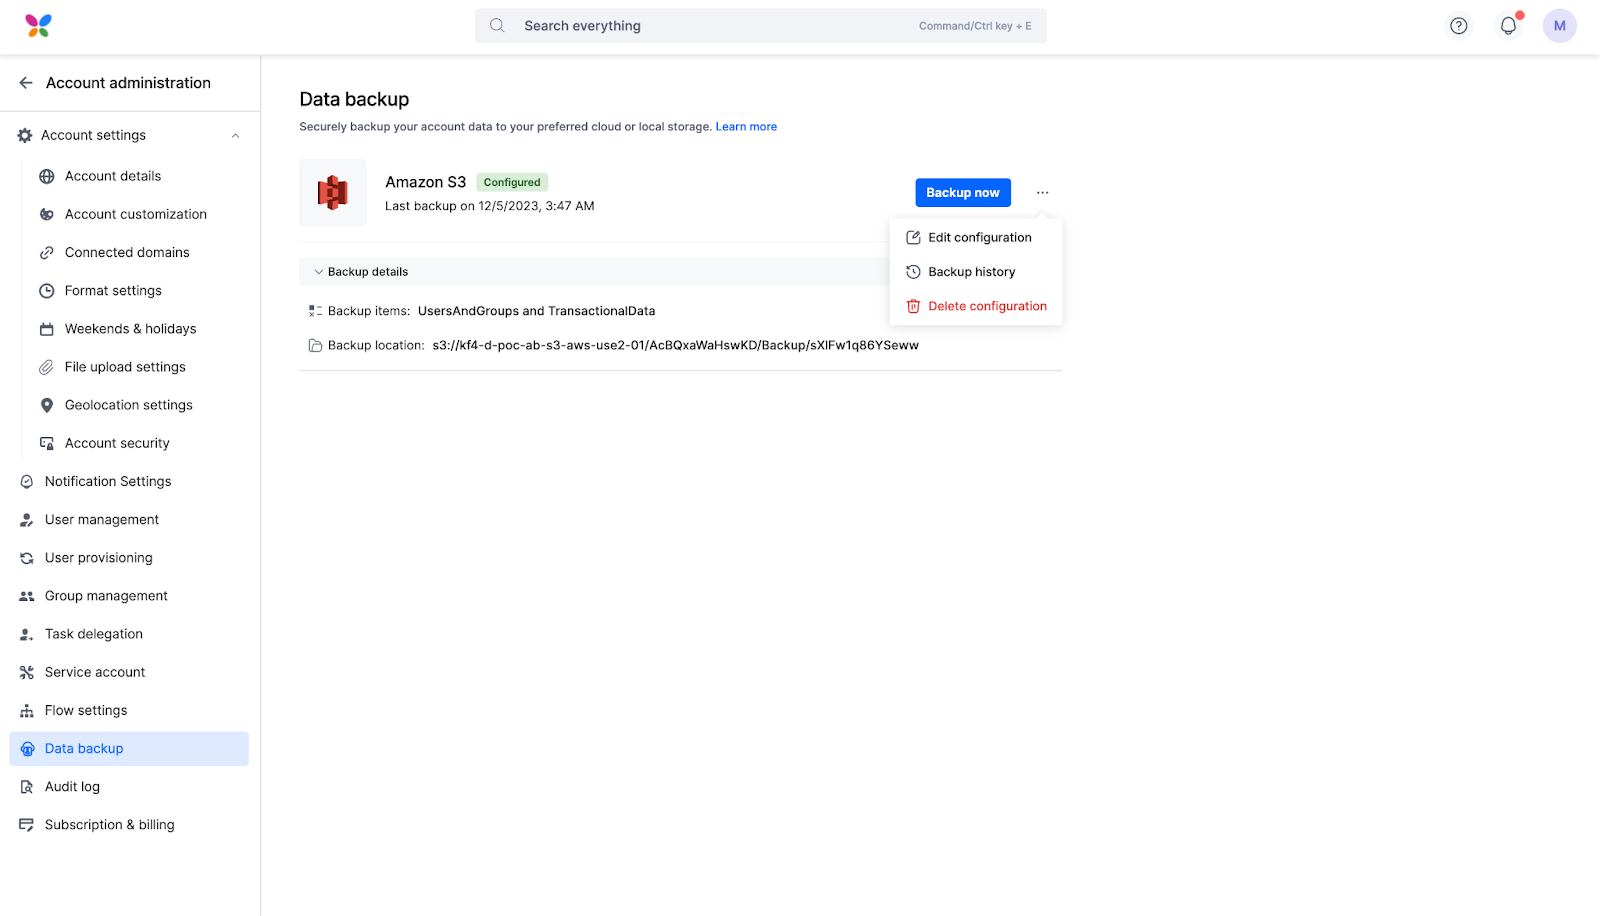Click the globe icon beside Account details

click(x=47, y=176)
